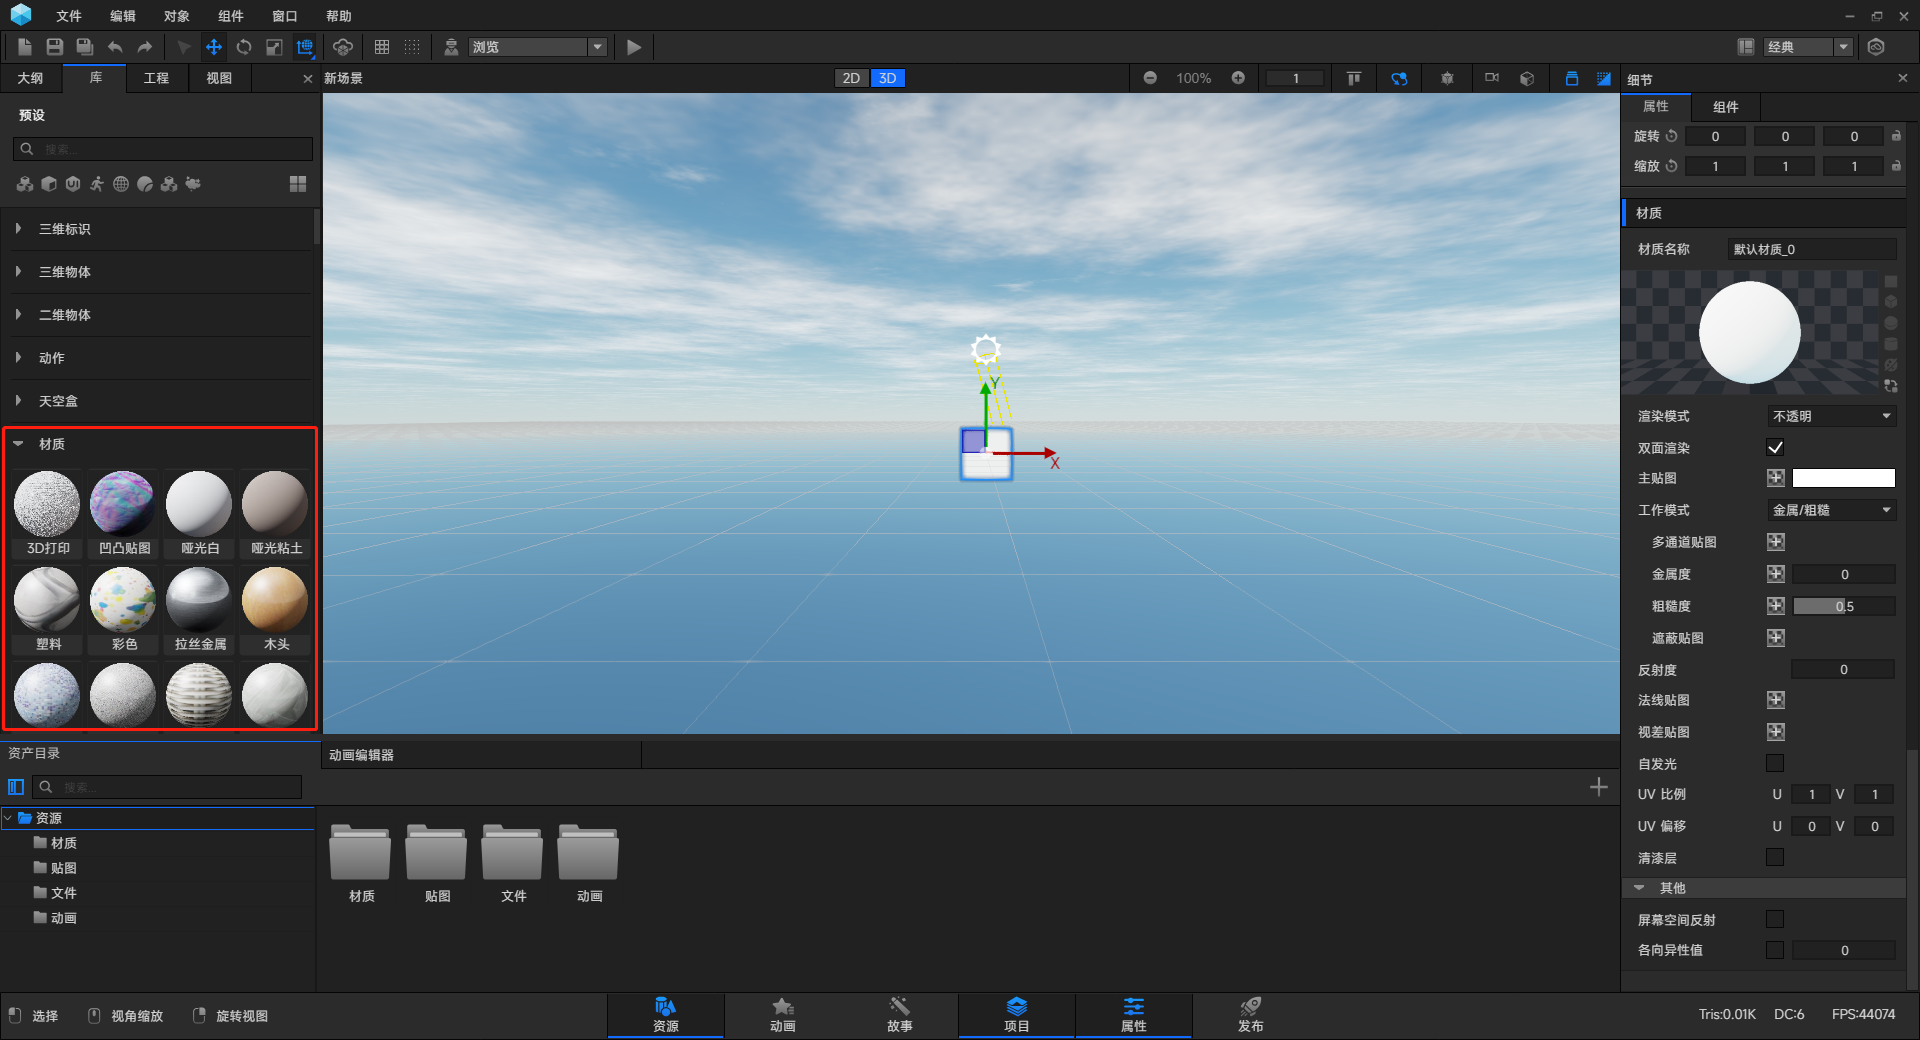Click the reset rotation icon

coord(1671,136)
